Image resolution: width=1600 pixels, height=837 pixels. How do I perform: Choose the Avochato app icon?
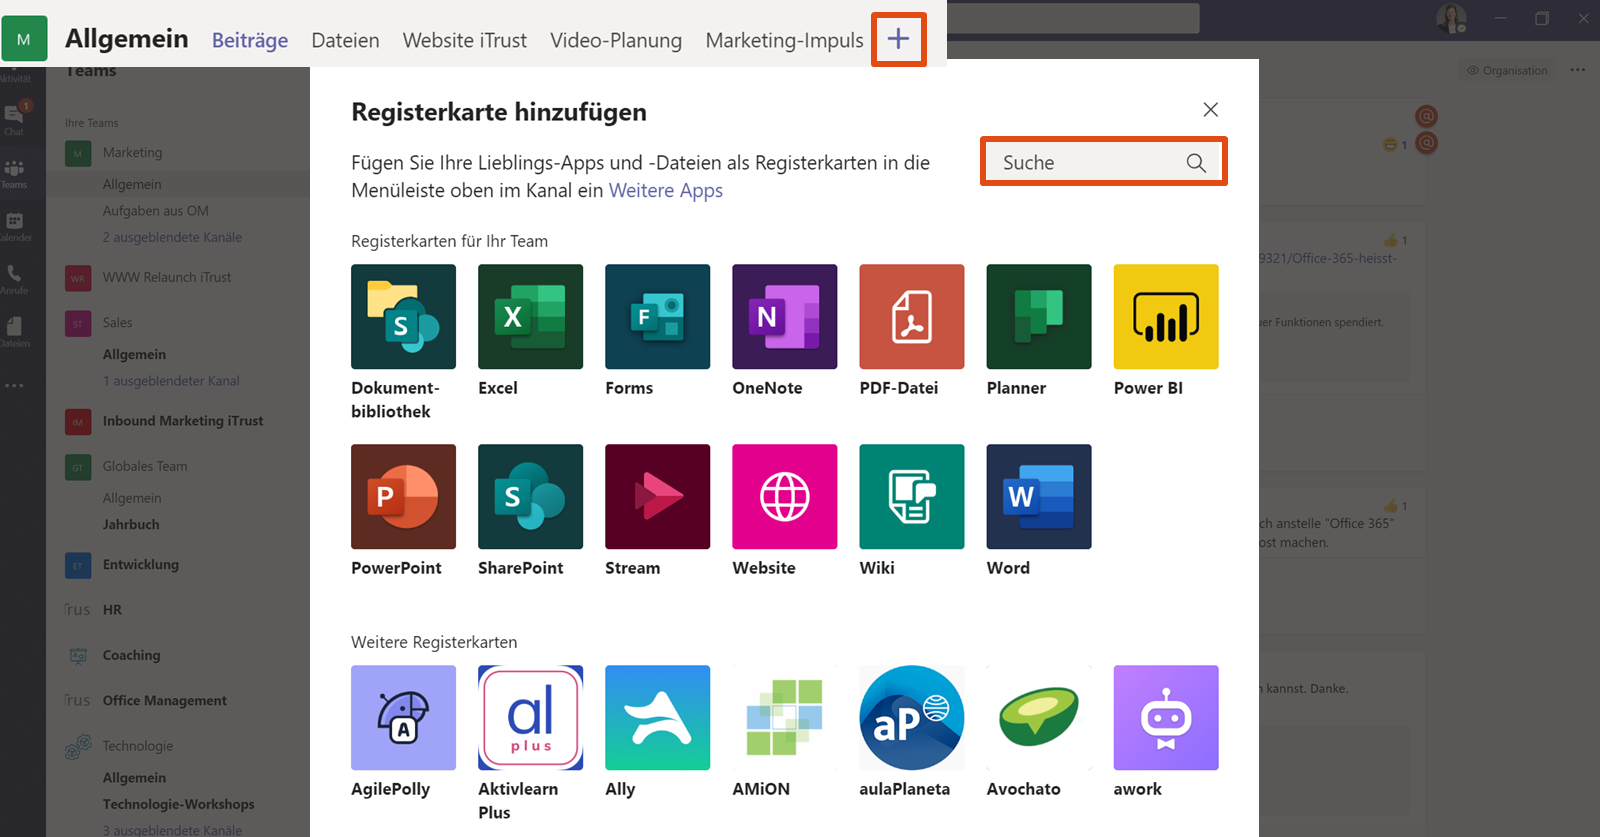[1038, 718]
